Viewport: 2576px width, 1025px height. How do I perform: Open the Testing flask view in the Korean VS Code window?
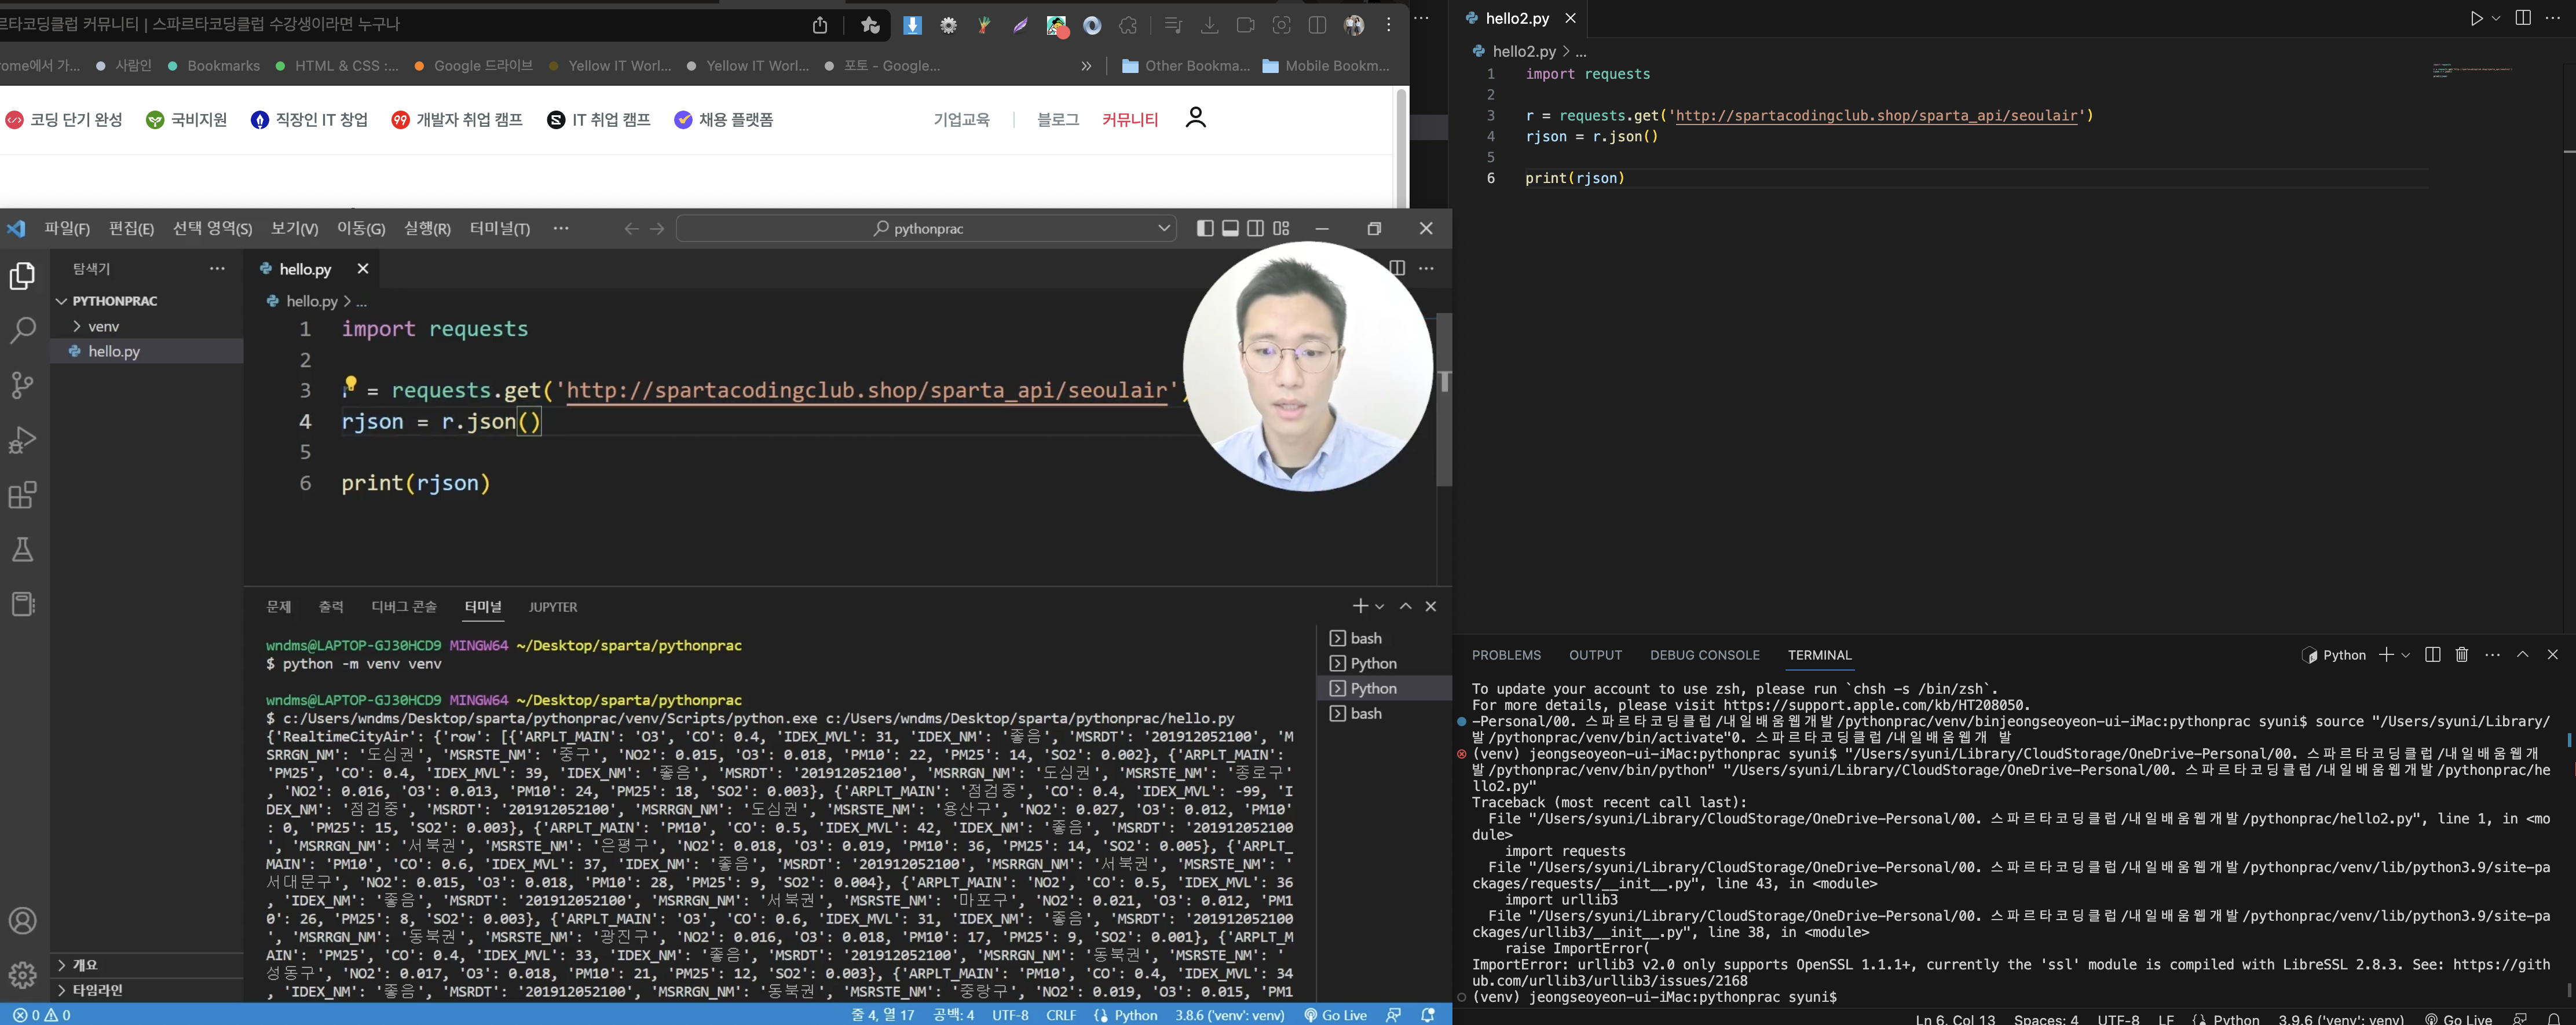(22, 549)
